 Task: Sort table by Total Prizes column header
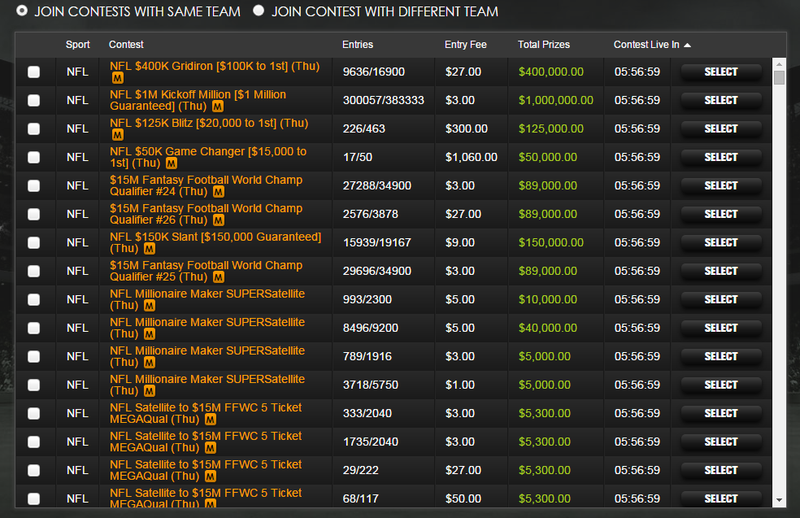[544, 45]
